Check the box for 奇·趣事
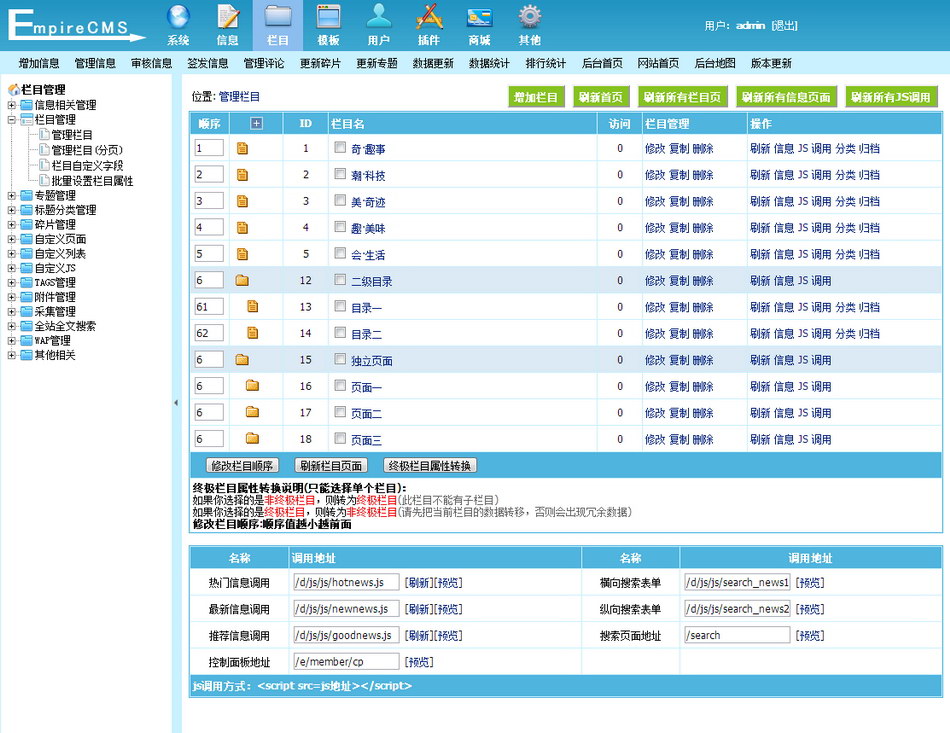Screen dimensions: 950x733 [340, 147]
